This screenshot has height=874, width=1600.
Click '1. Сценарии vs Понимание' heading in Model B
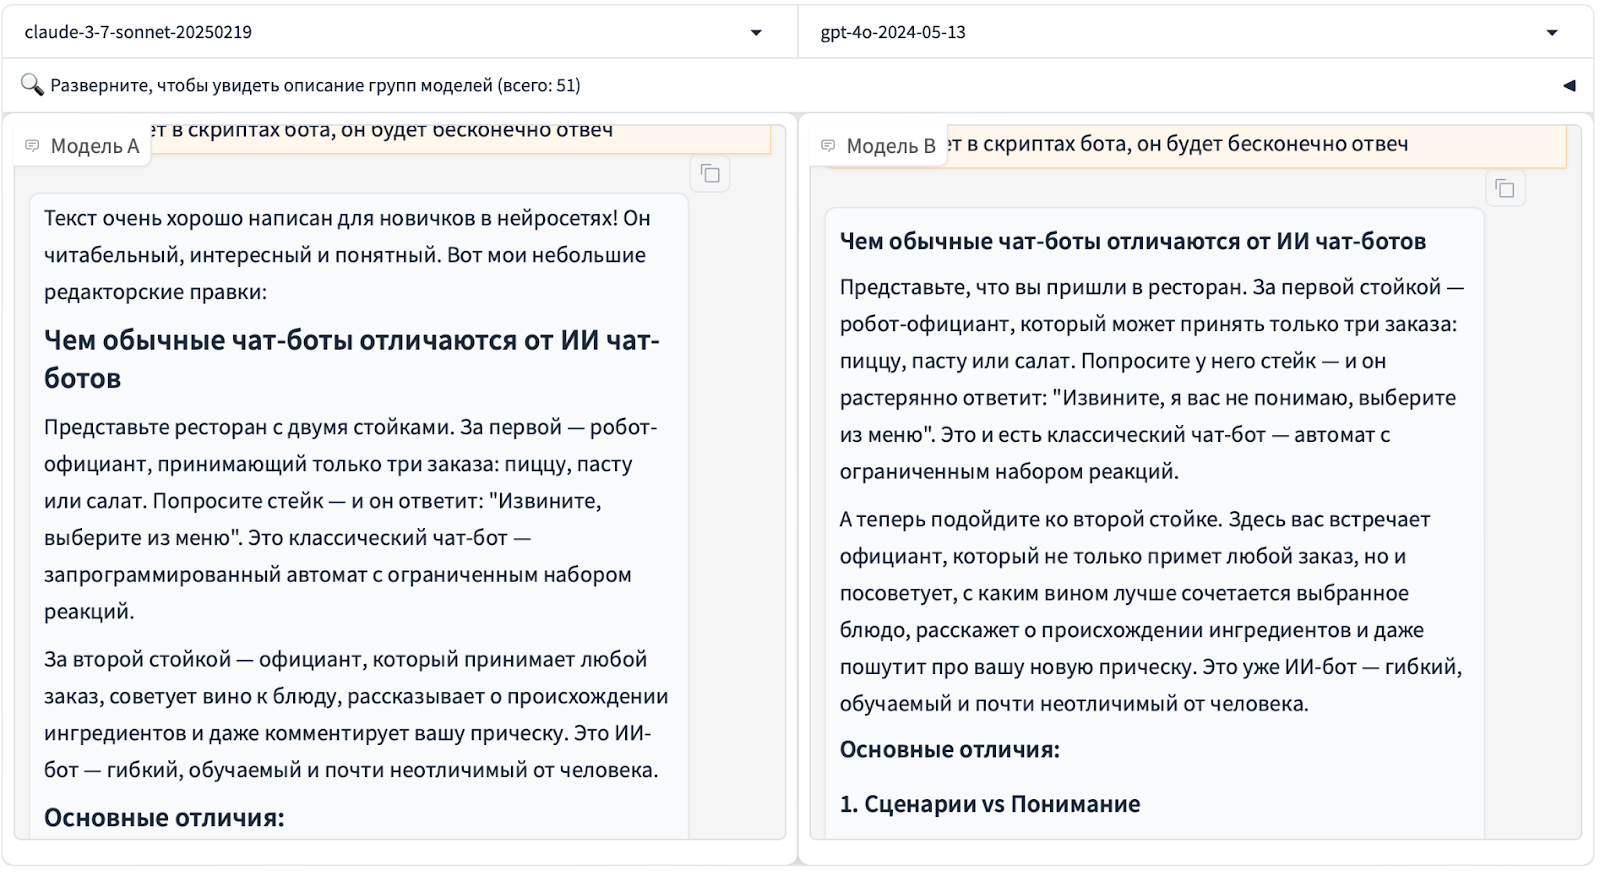point(989,804)
